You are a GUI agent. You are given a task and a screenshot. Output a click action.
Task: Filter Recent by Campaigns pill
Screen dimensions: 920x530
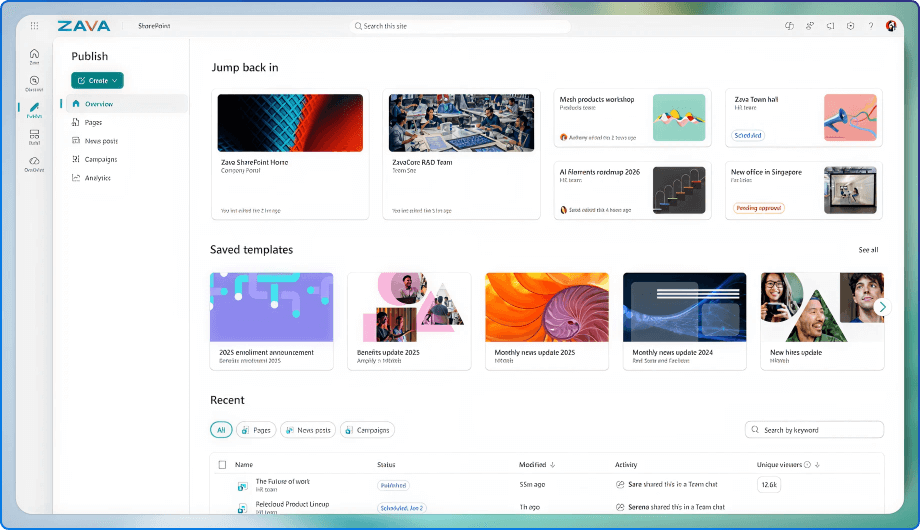(x=367, y=430)
